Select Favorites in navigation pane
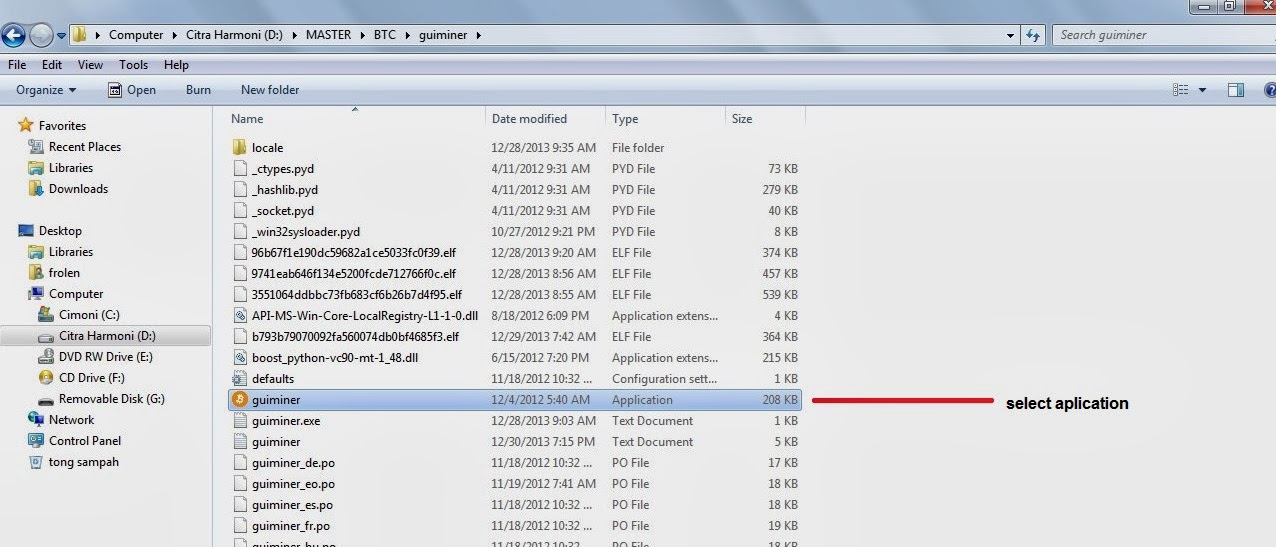This screenshot has width=1276, height=547. click(x=62, y=126)
